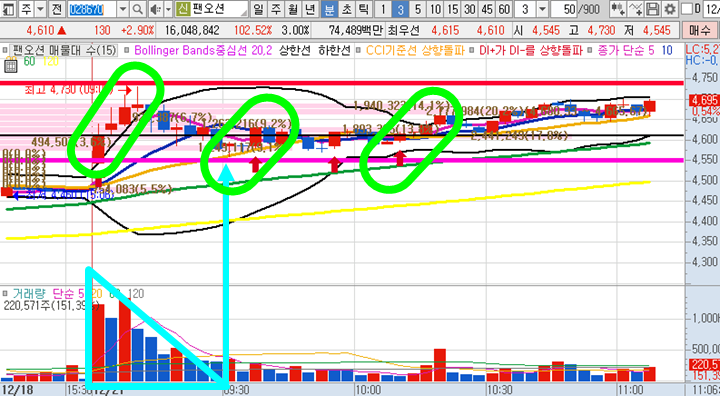Choose the 30 minute interval button
720x396 pixels.
click(469, 9)
